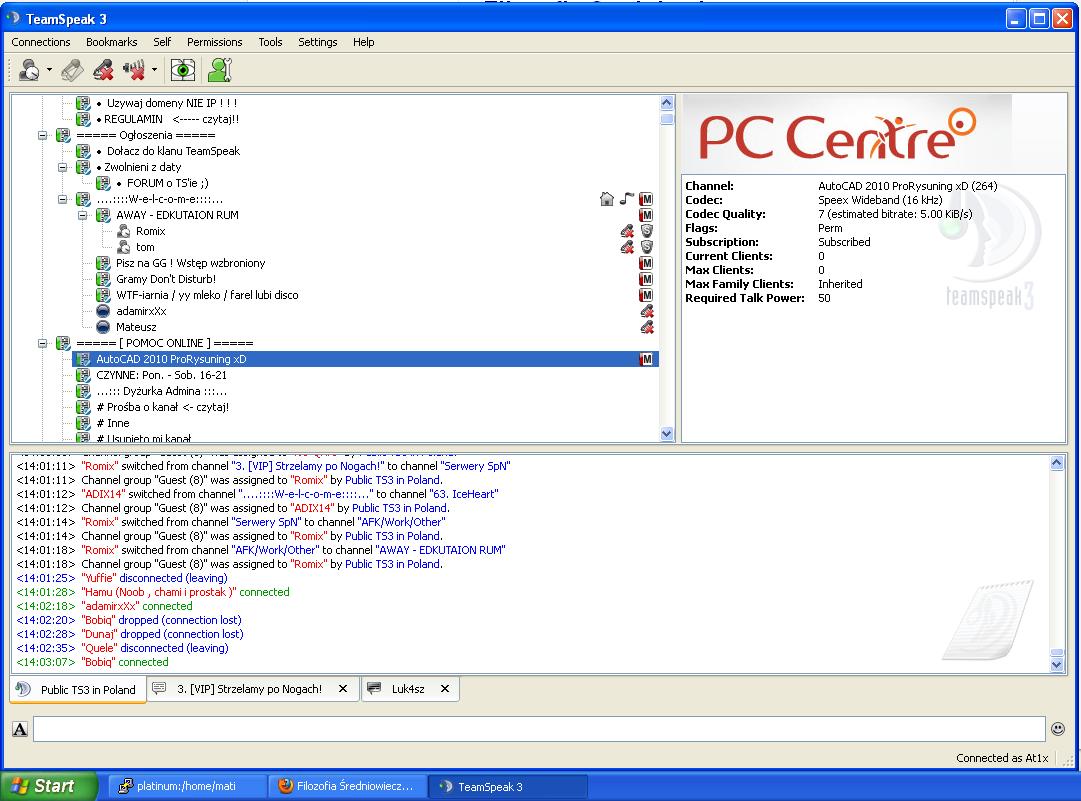Switch to 3. [VIP] Strzelamy po Nogach! tab

[x=250, y=689]
